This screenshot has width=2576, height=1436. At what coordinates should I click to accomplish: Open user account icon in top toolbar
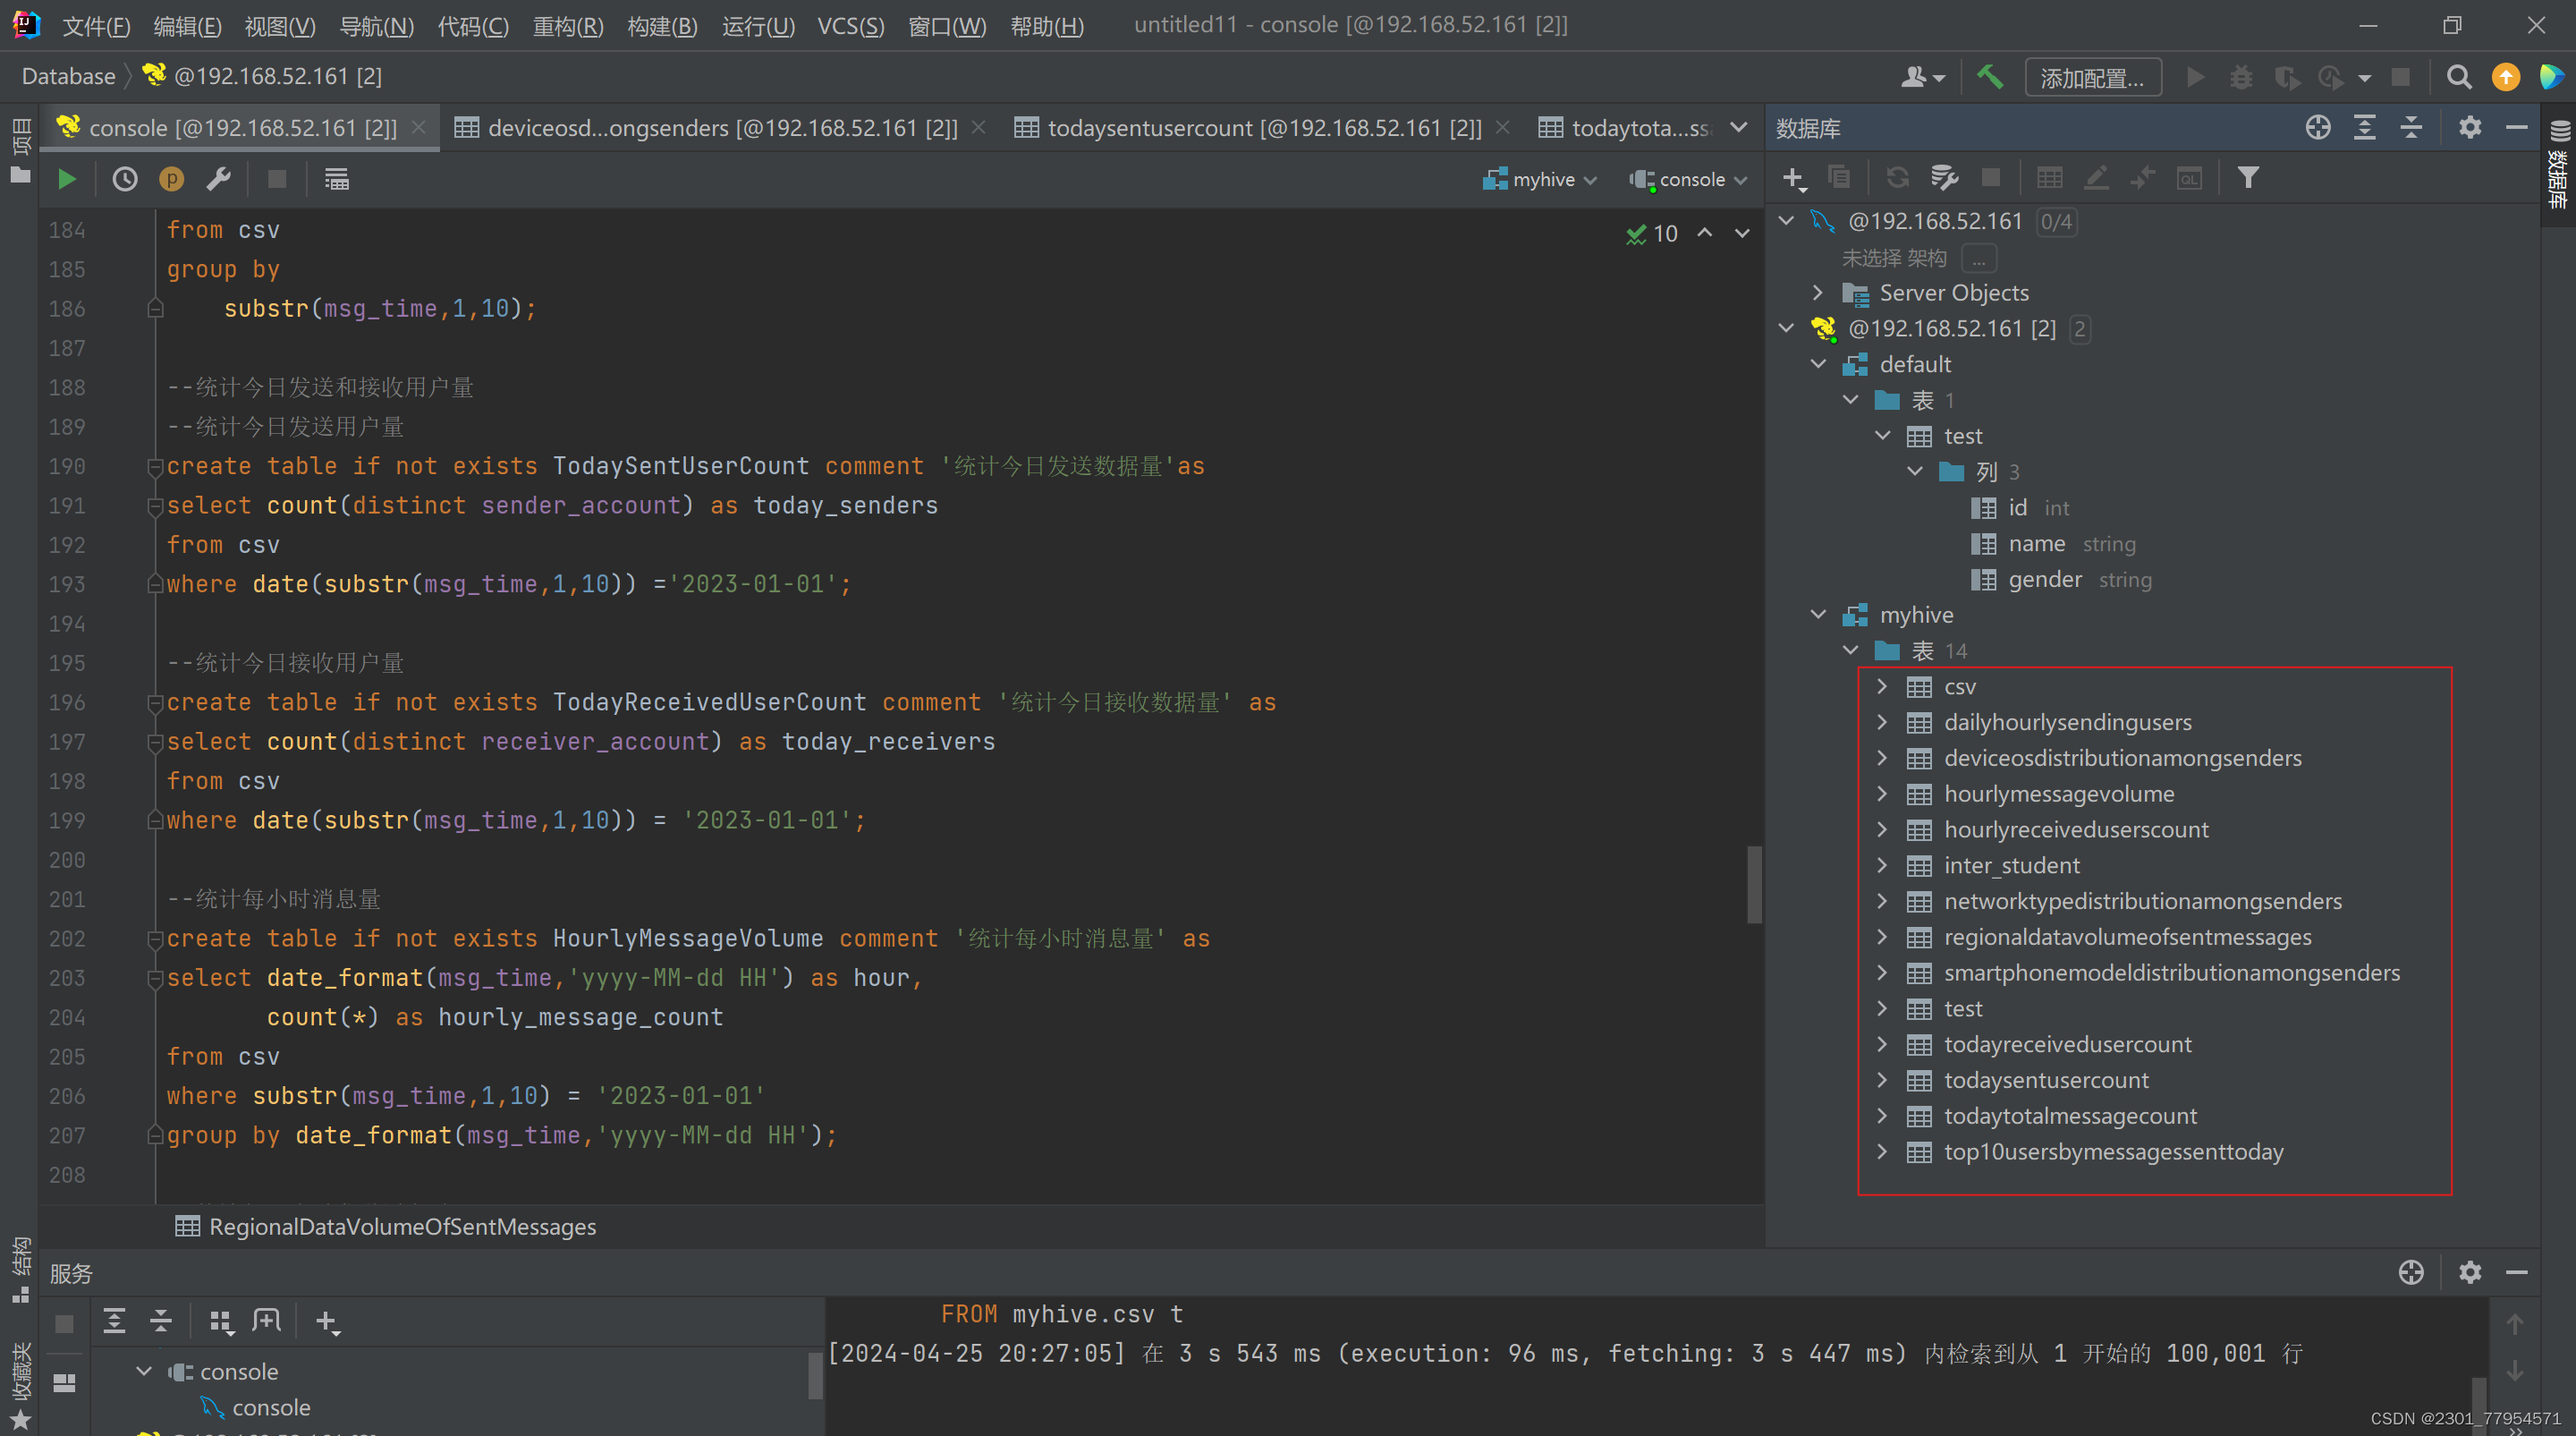1922,77
